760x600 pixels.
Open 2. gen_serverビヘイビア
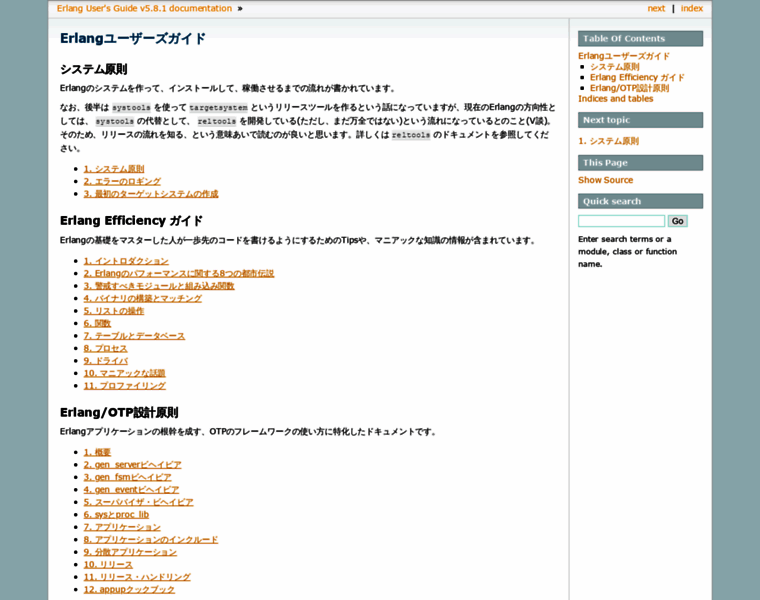132,465
